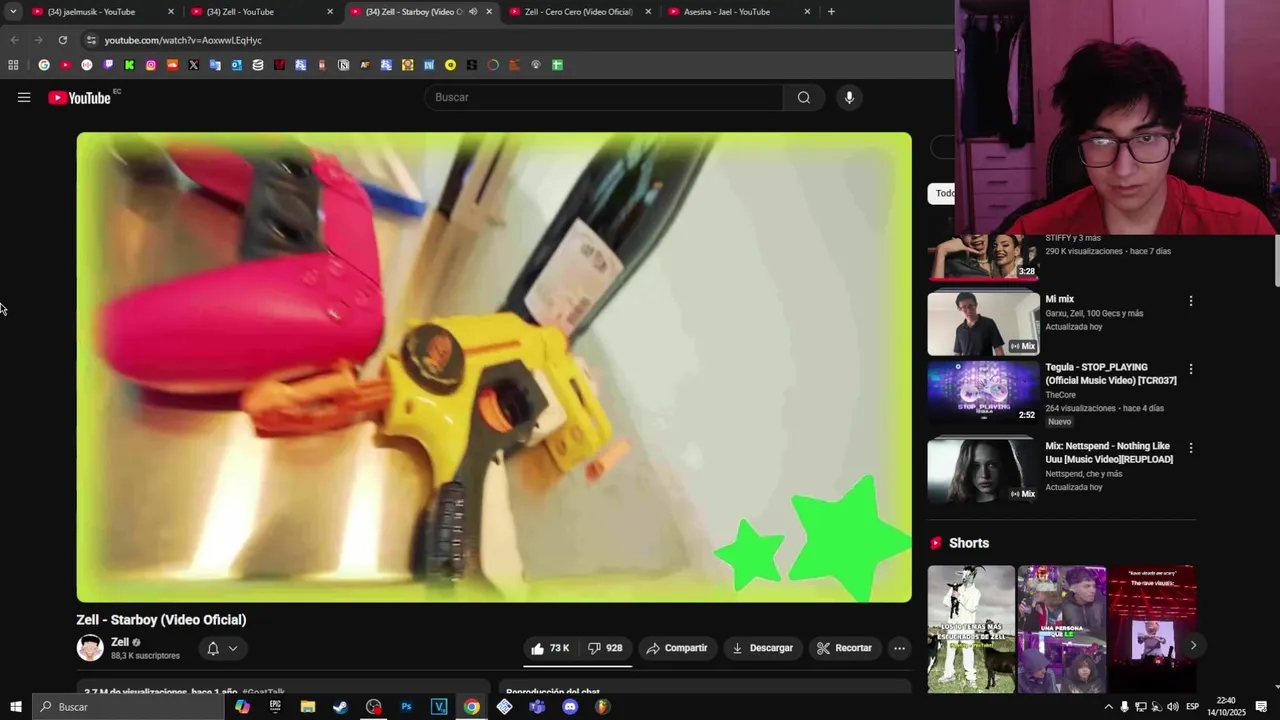
Task: Start voice search with microphone icon
Action: (849, 97)
